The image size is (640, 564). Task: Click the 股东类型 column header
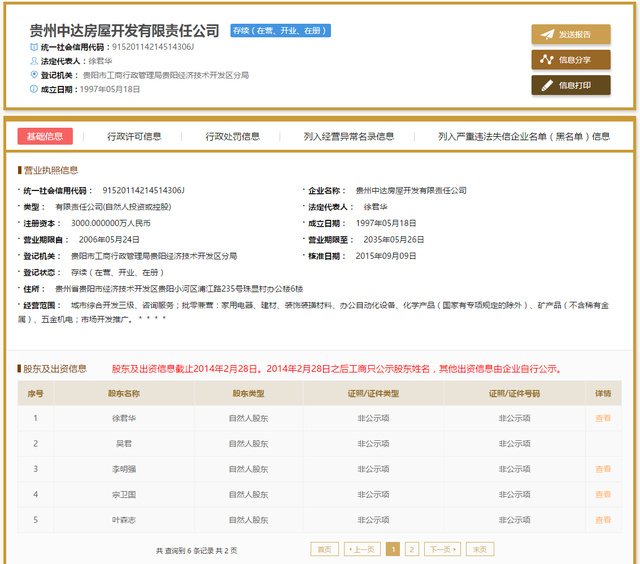[x=248, y=393]
